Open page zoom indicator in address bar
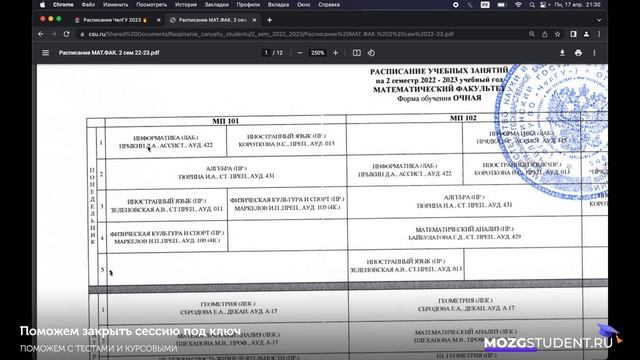The width and height of the screenshot is (640, 360). click(531, 34)
